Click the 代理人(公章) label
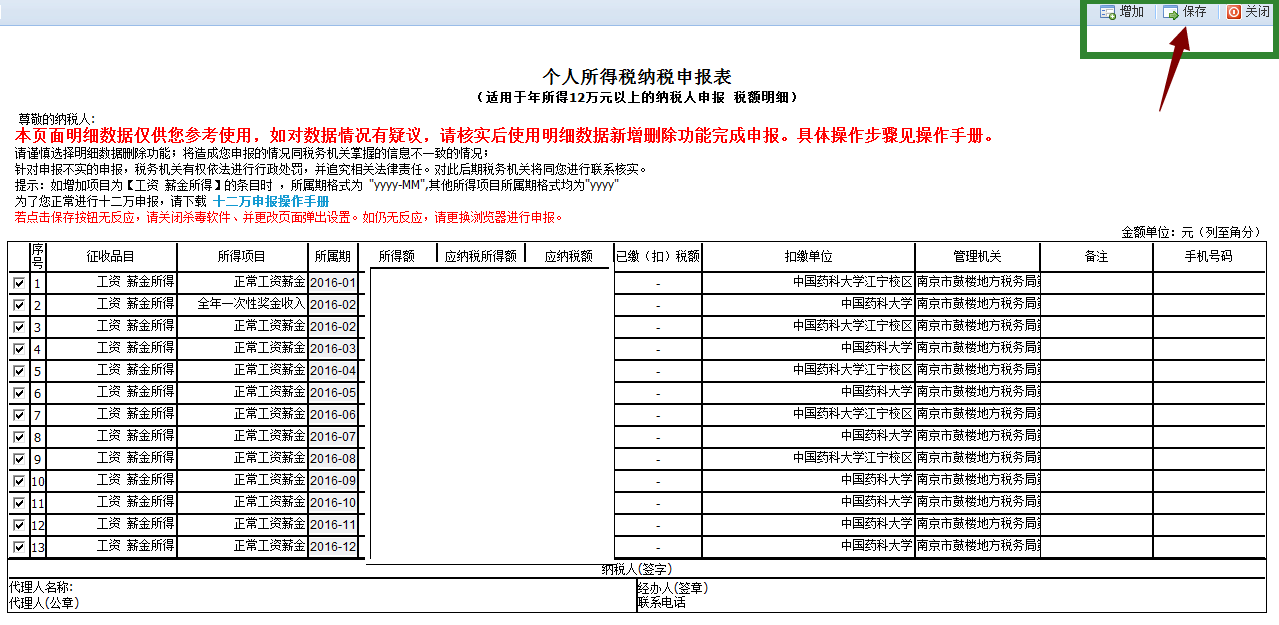 click(43, 603)
